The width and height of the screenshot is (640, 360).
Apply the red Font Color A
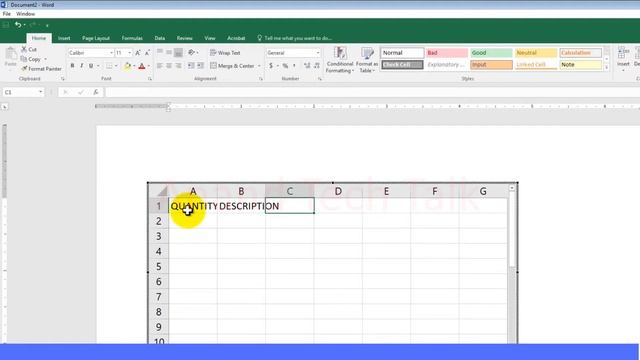pos(142,66)
